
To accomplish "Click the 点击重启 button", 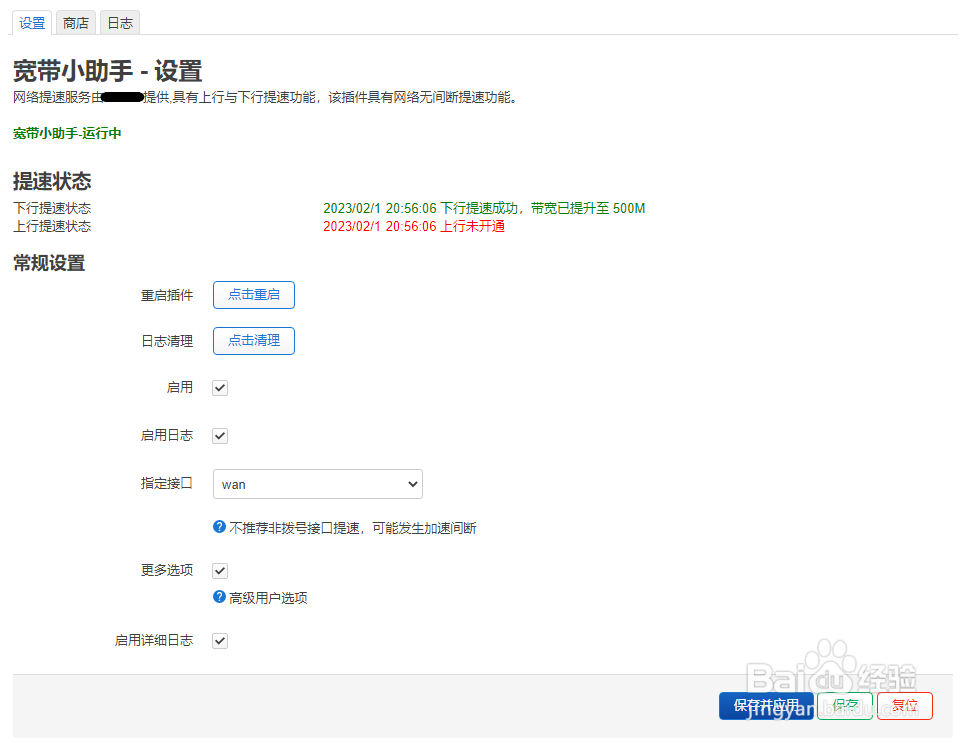I will click(x=254, y=295).
